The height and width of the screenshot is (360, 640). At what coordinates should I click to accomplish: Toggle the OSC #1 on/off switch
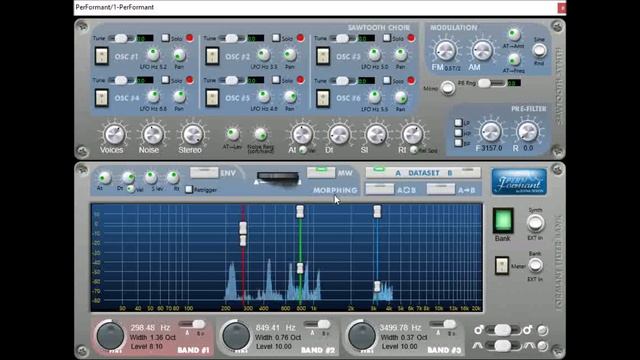click(x=101, y=56)
